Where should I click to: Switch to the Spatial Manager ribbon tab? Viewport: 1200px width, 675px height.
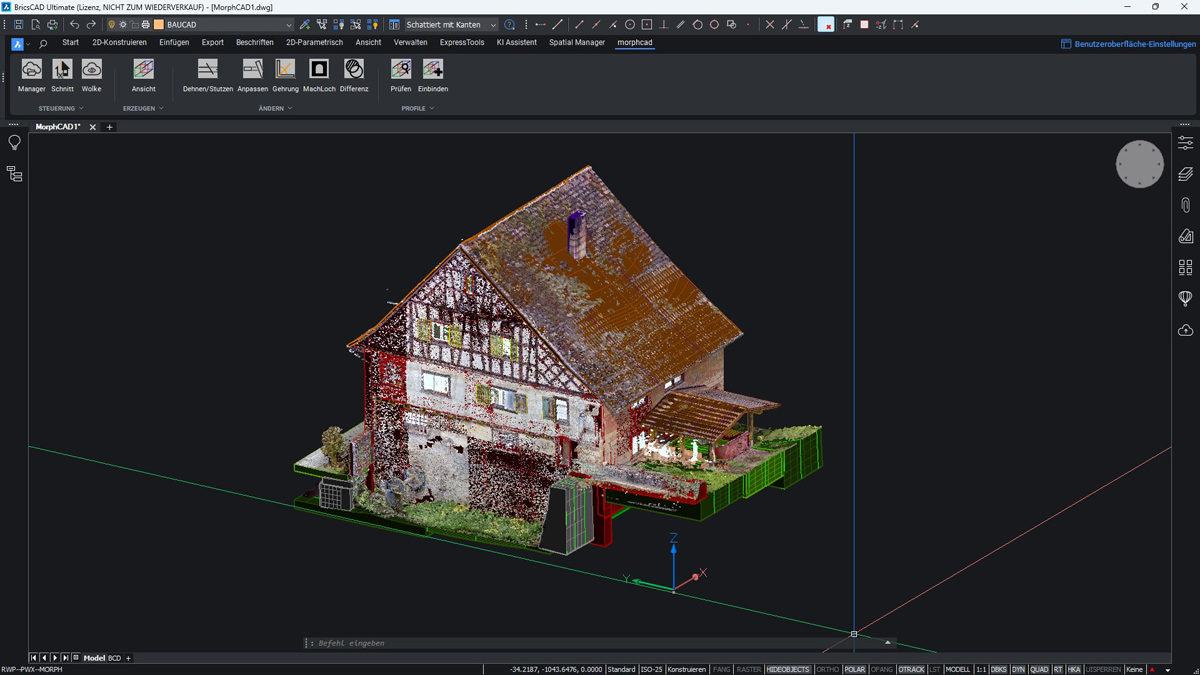tap(577, 43)
